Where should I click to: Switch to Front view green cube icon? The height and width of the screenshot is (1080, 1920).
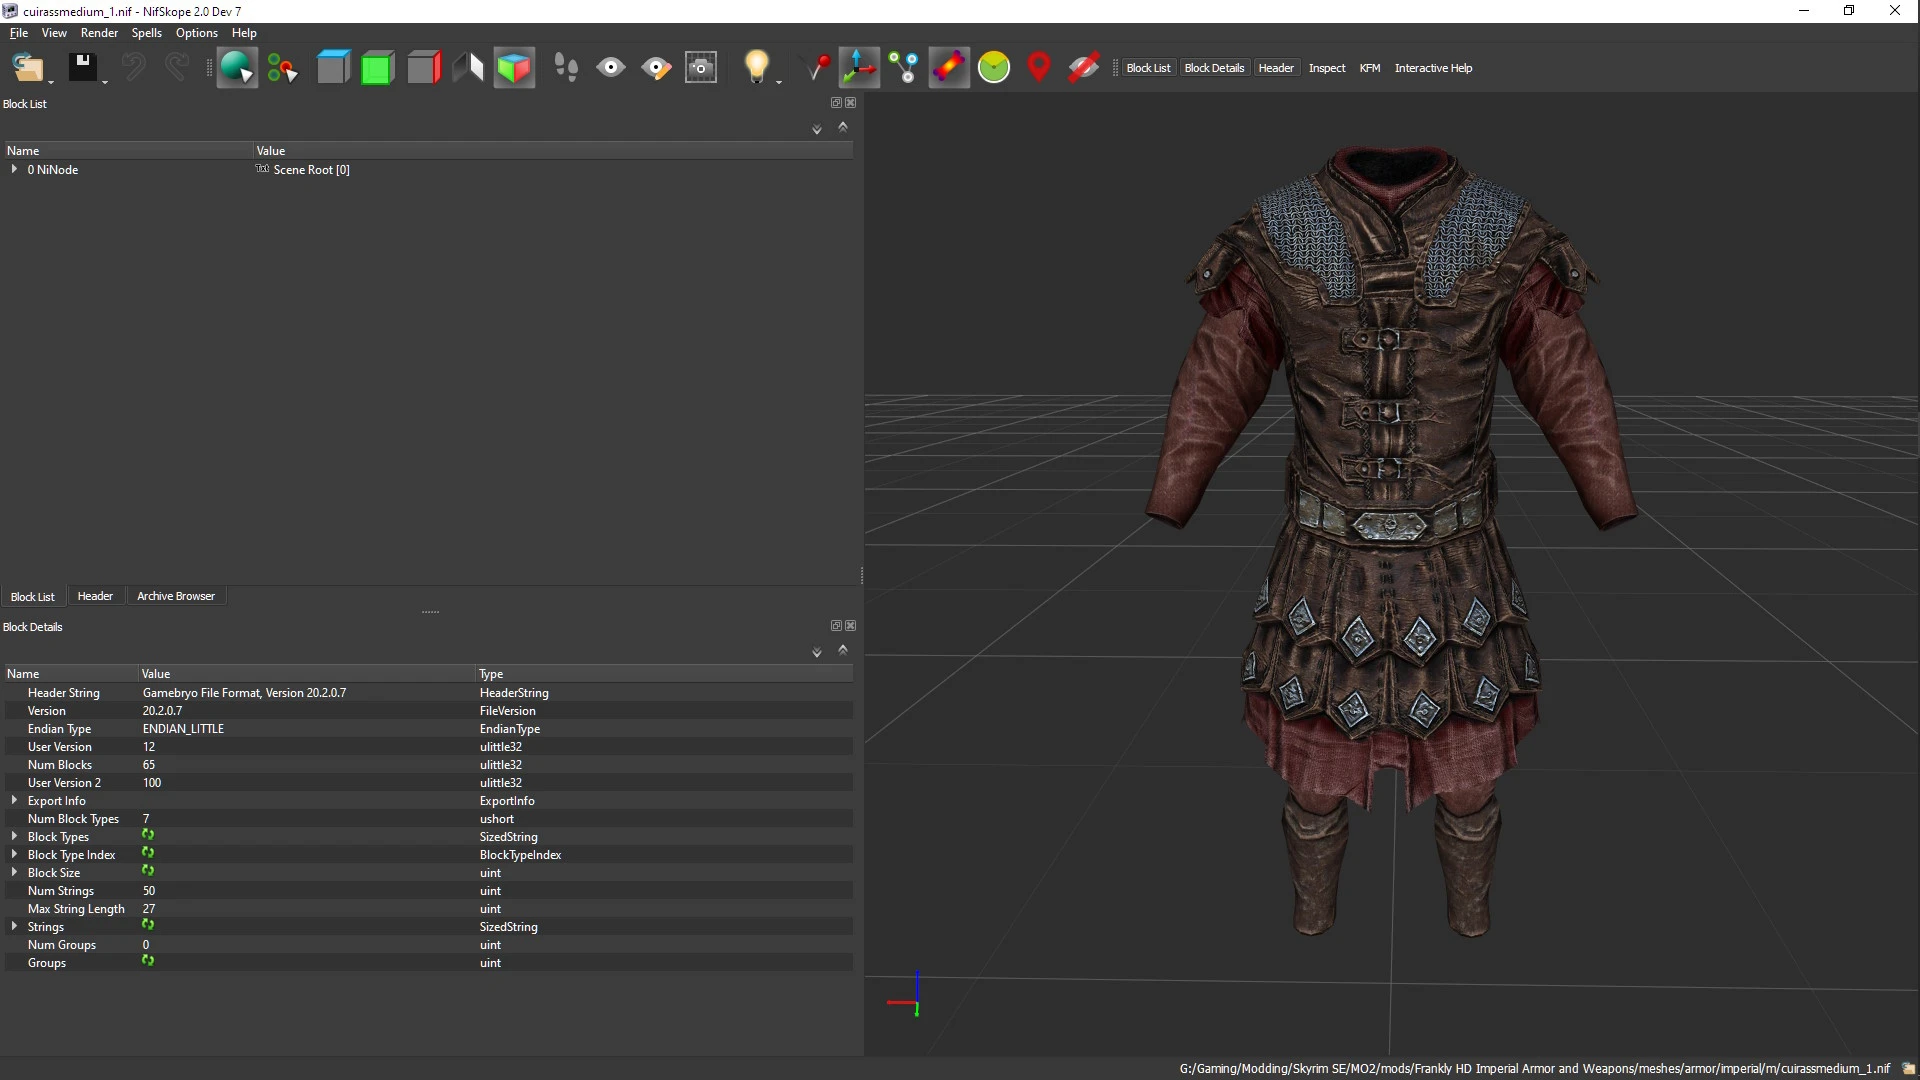point(378,68)
